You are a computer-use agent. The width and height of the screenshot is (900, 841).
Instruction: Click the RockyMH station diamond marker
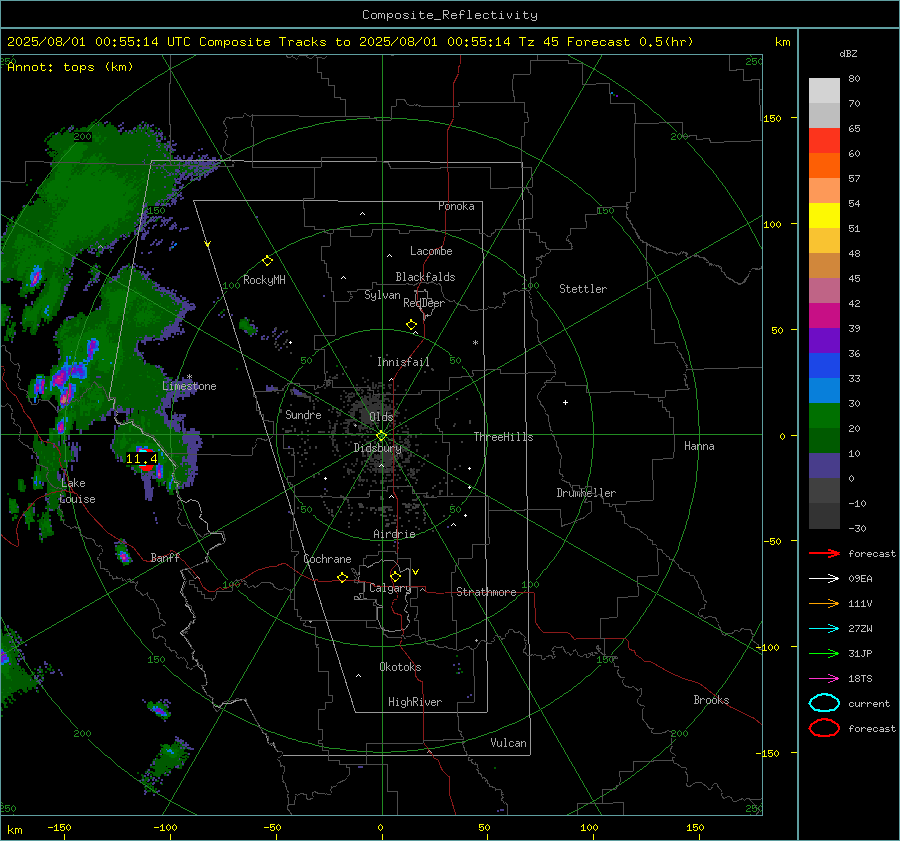(x=267, y=261)
